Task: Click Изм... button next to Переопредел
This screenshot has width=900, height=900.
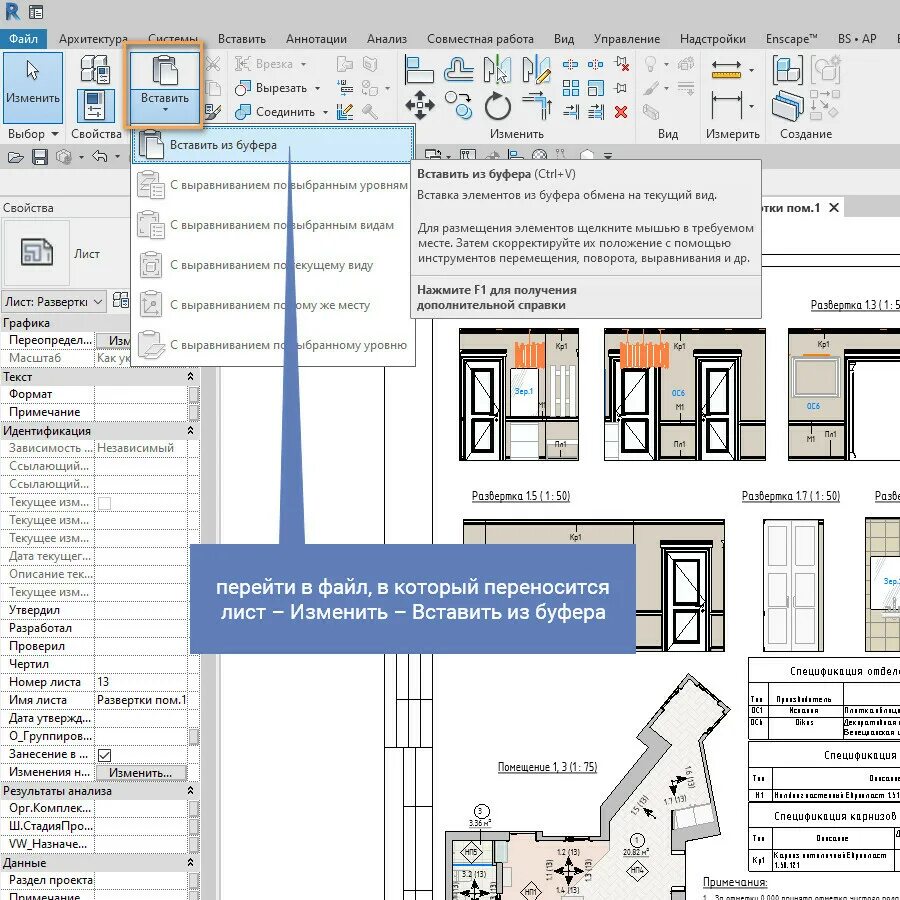Action: pos(114,340)
